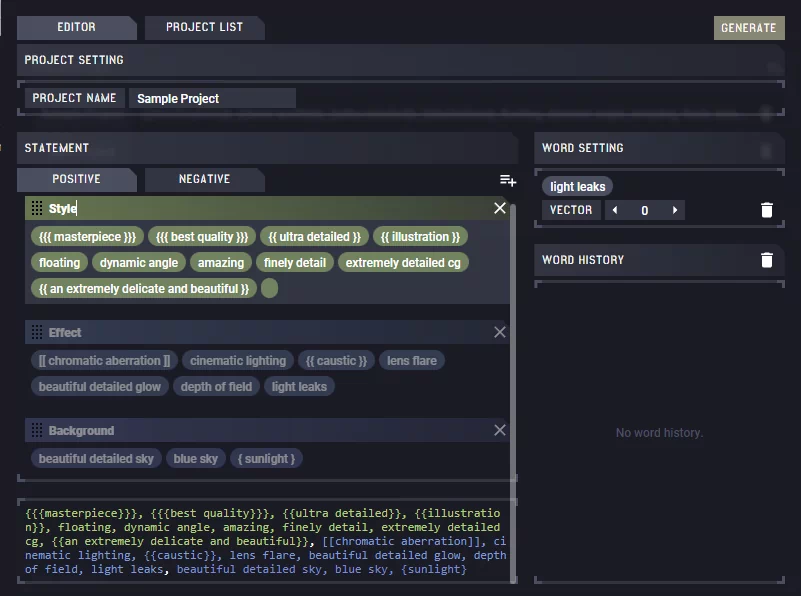
Task: Clear word history with trash icon
Action: pos(767,260)
